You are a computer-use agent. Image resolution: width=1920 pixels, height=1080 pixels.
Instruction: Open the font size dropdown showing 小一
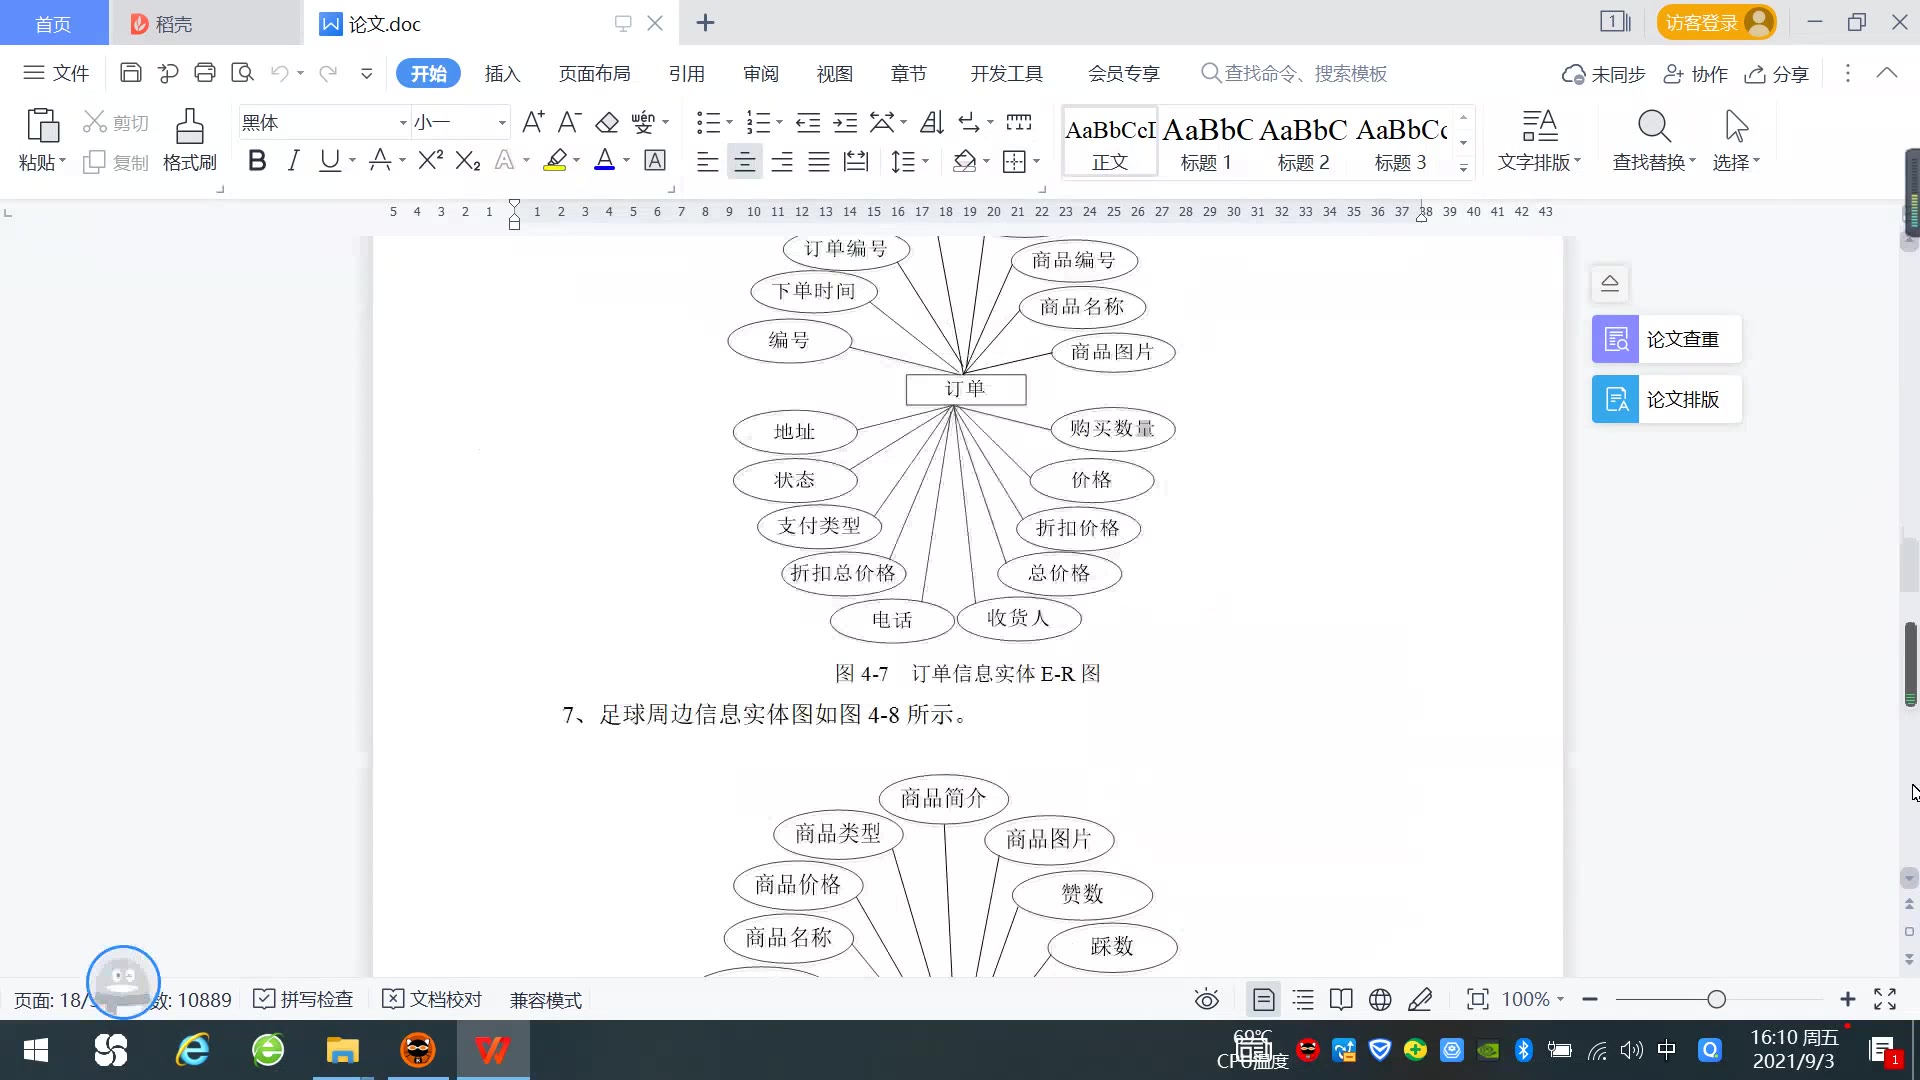tap(502, 123)
